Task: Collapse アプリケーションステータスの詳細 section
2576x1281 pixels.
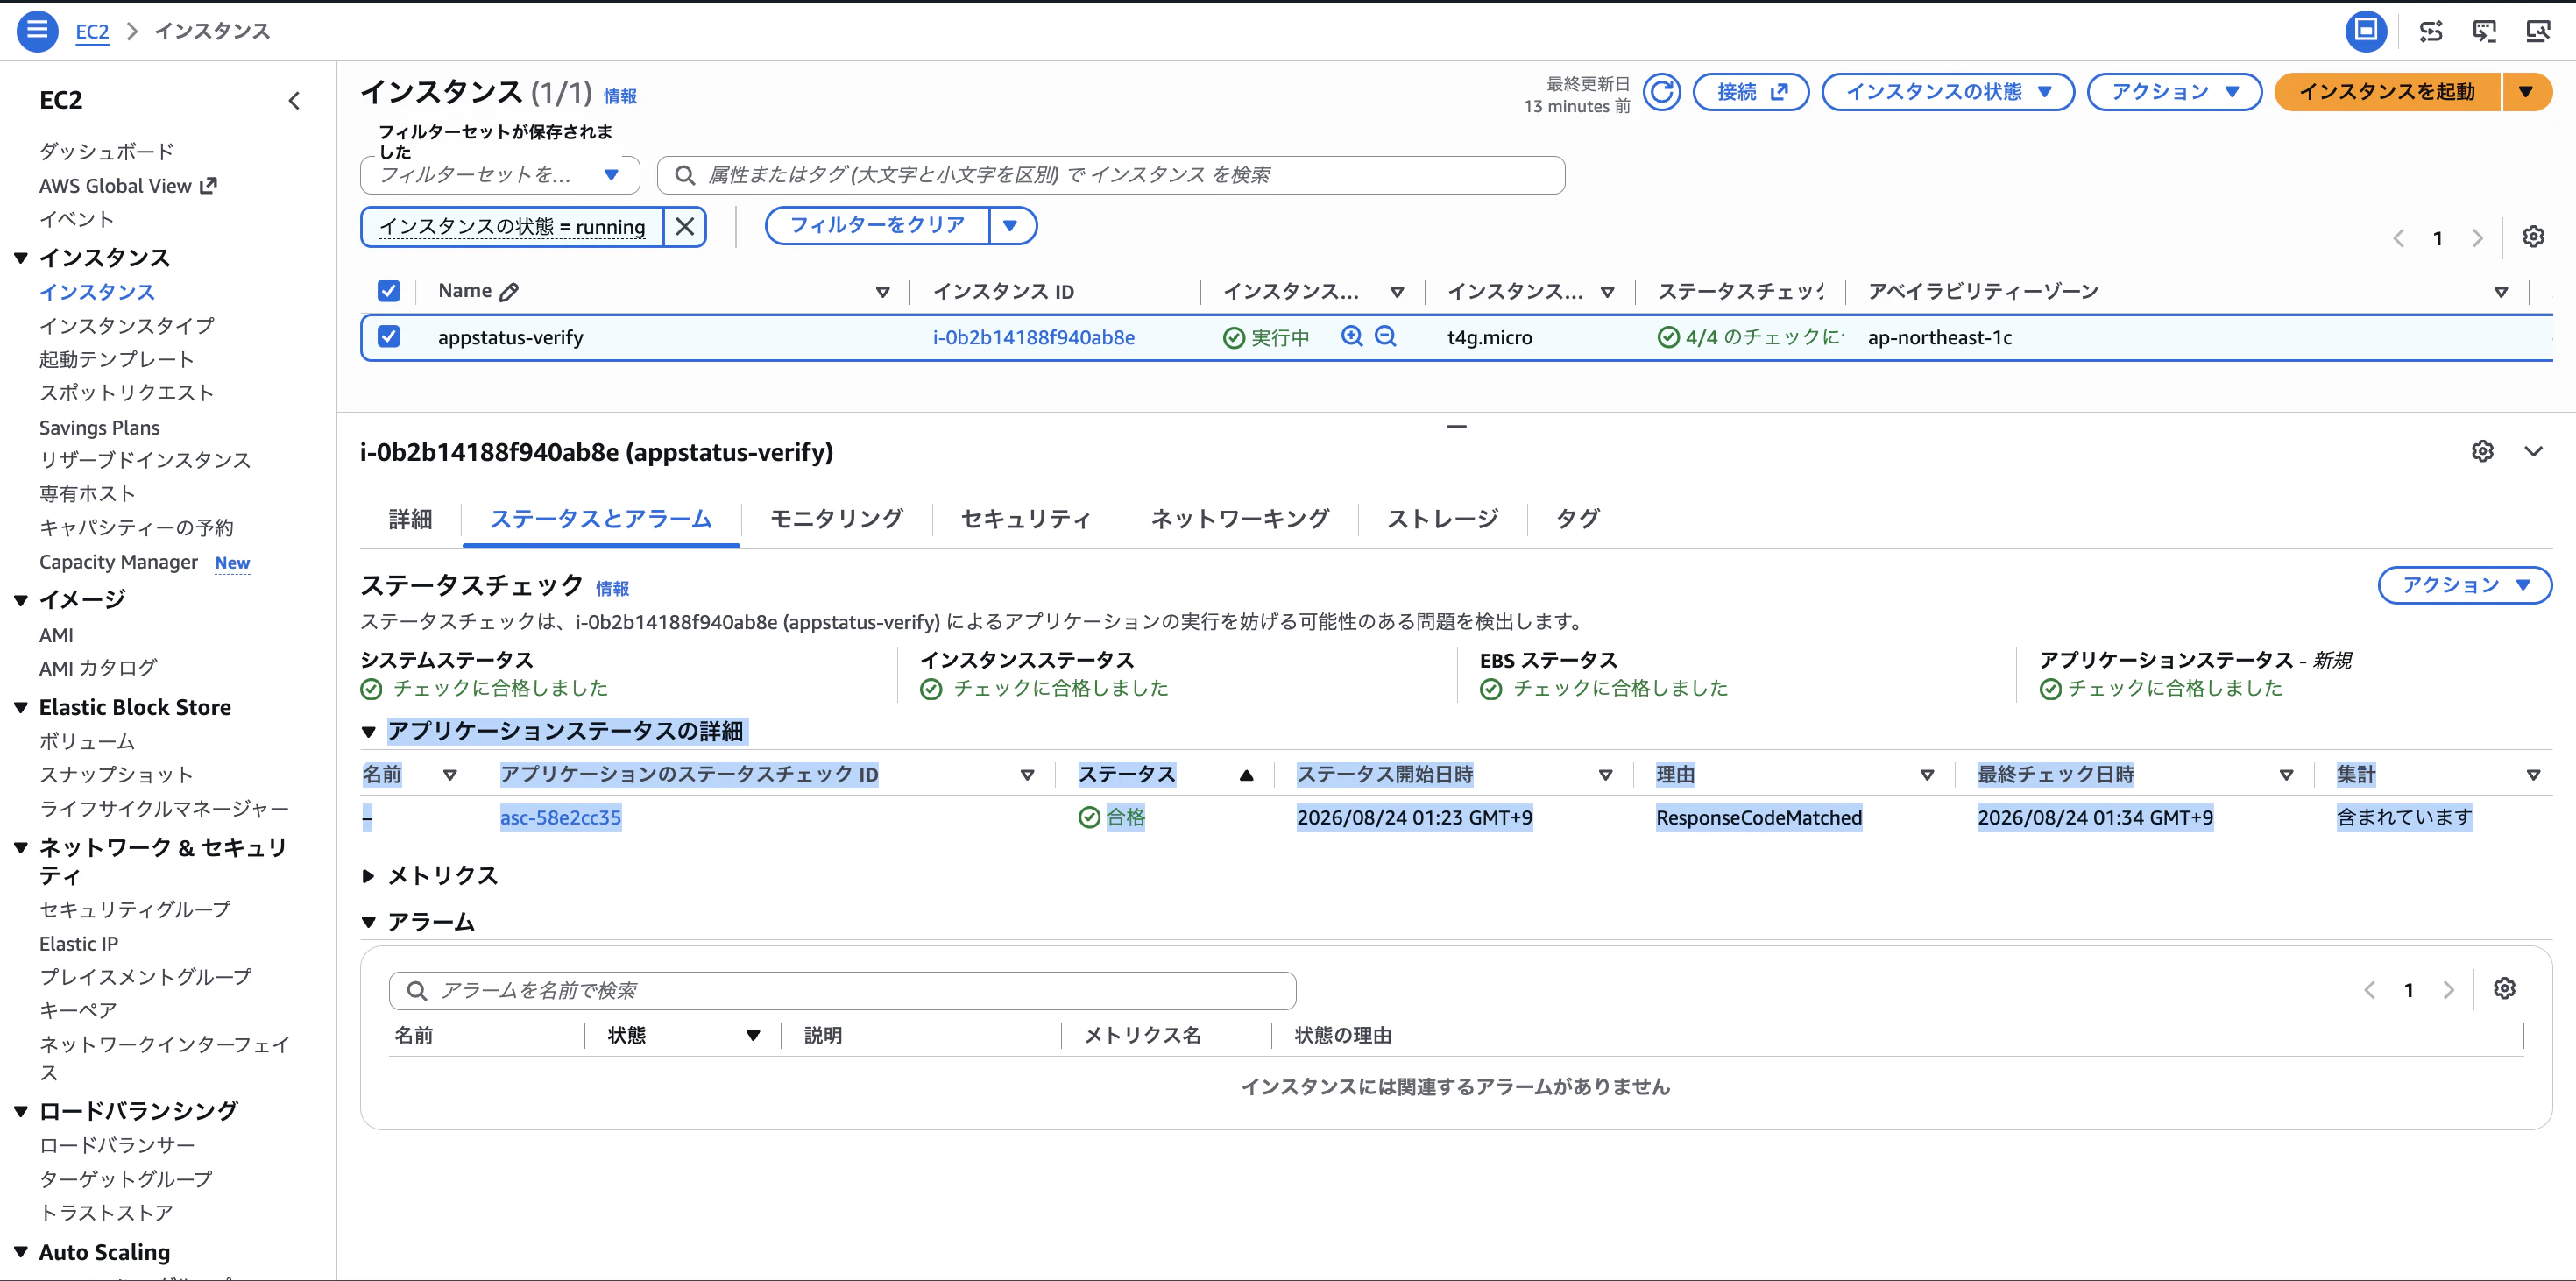Action: [368, 732]
